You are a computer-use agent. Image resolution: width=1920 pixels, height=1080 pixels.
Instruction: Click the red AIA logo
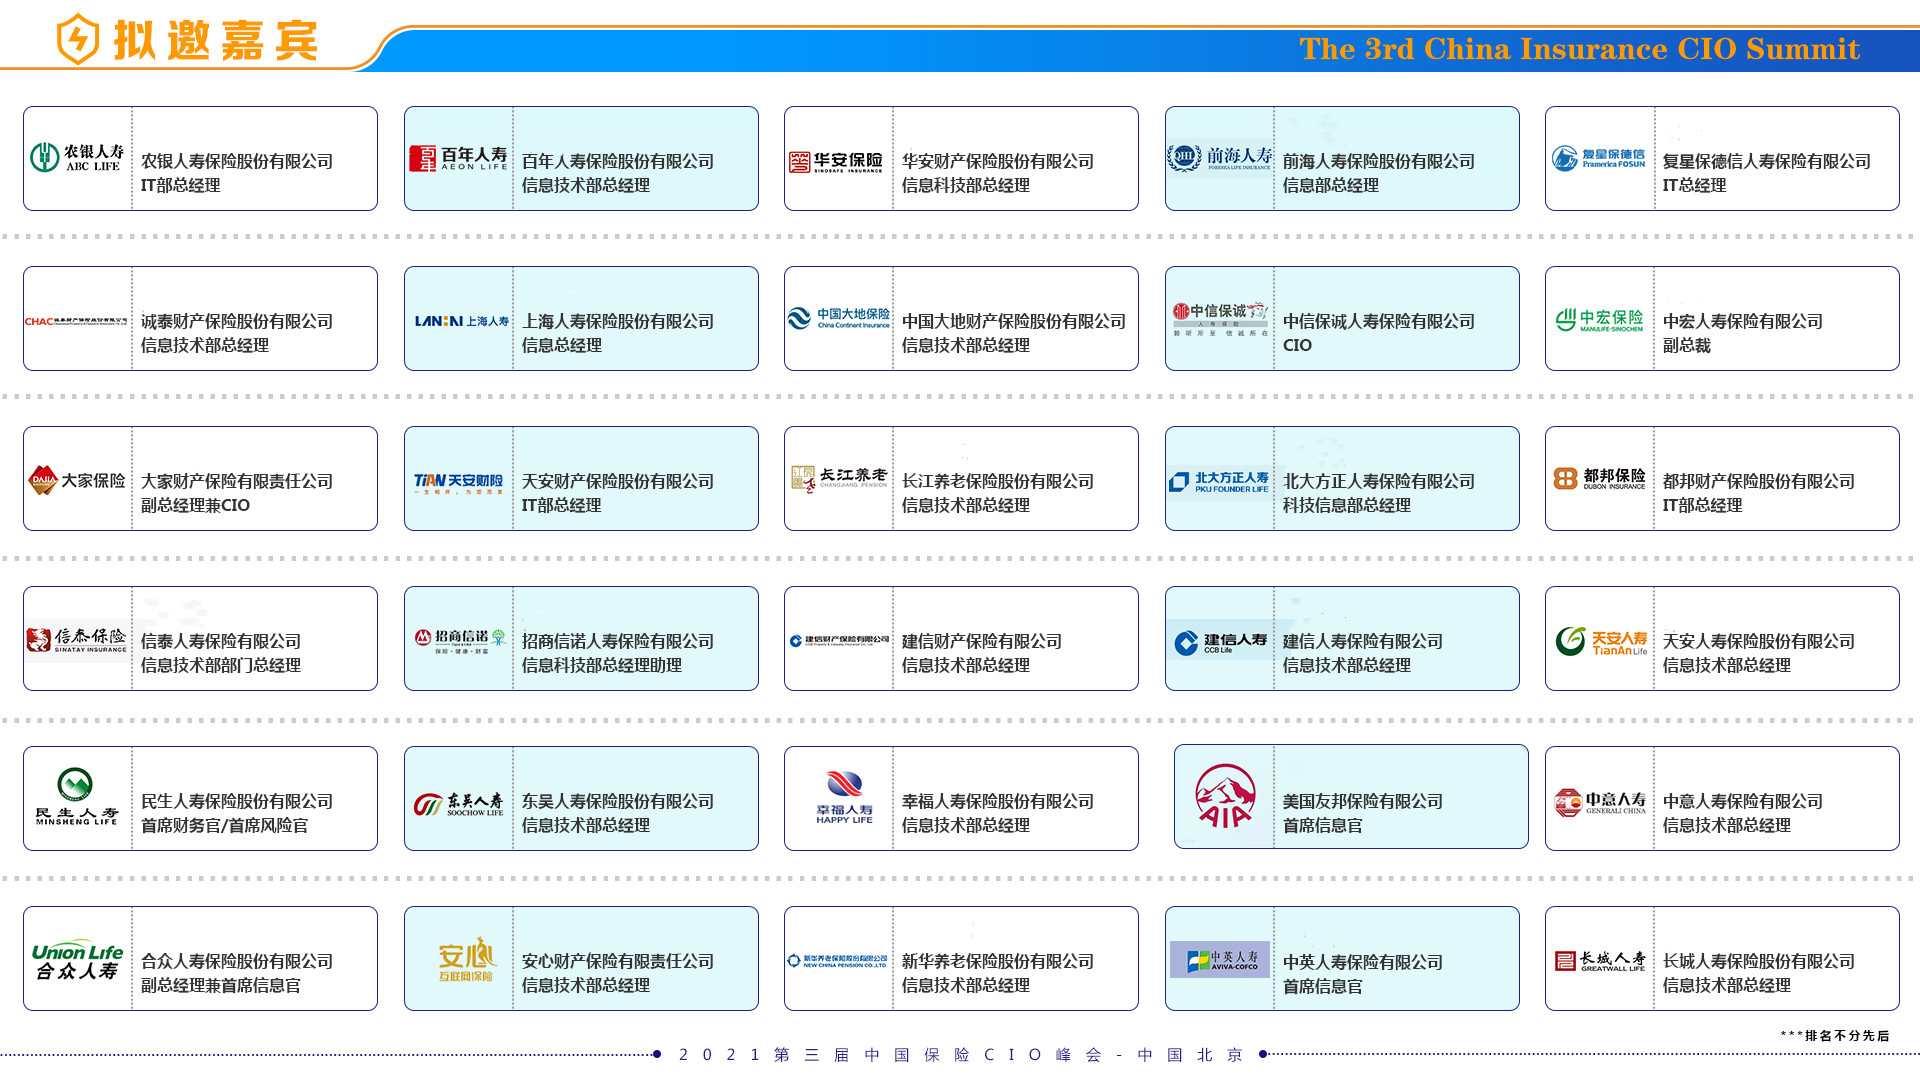tap(1225, 796)
